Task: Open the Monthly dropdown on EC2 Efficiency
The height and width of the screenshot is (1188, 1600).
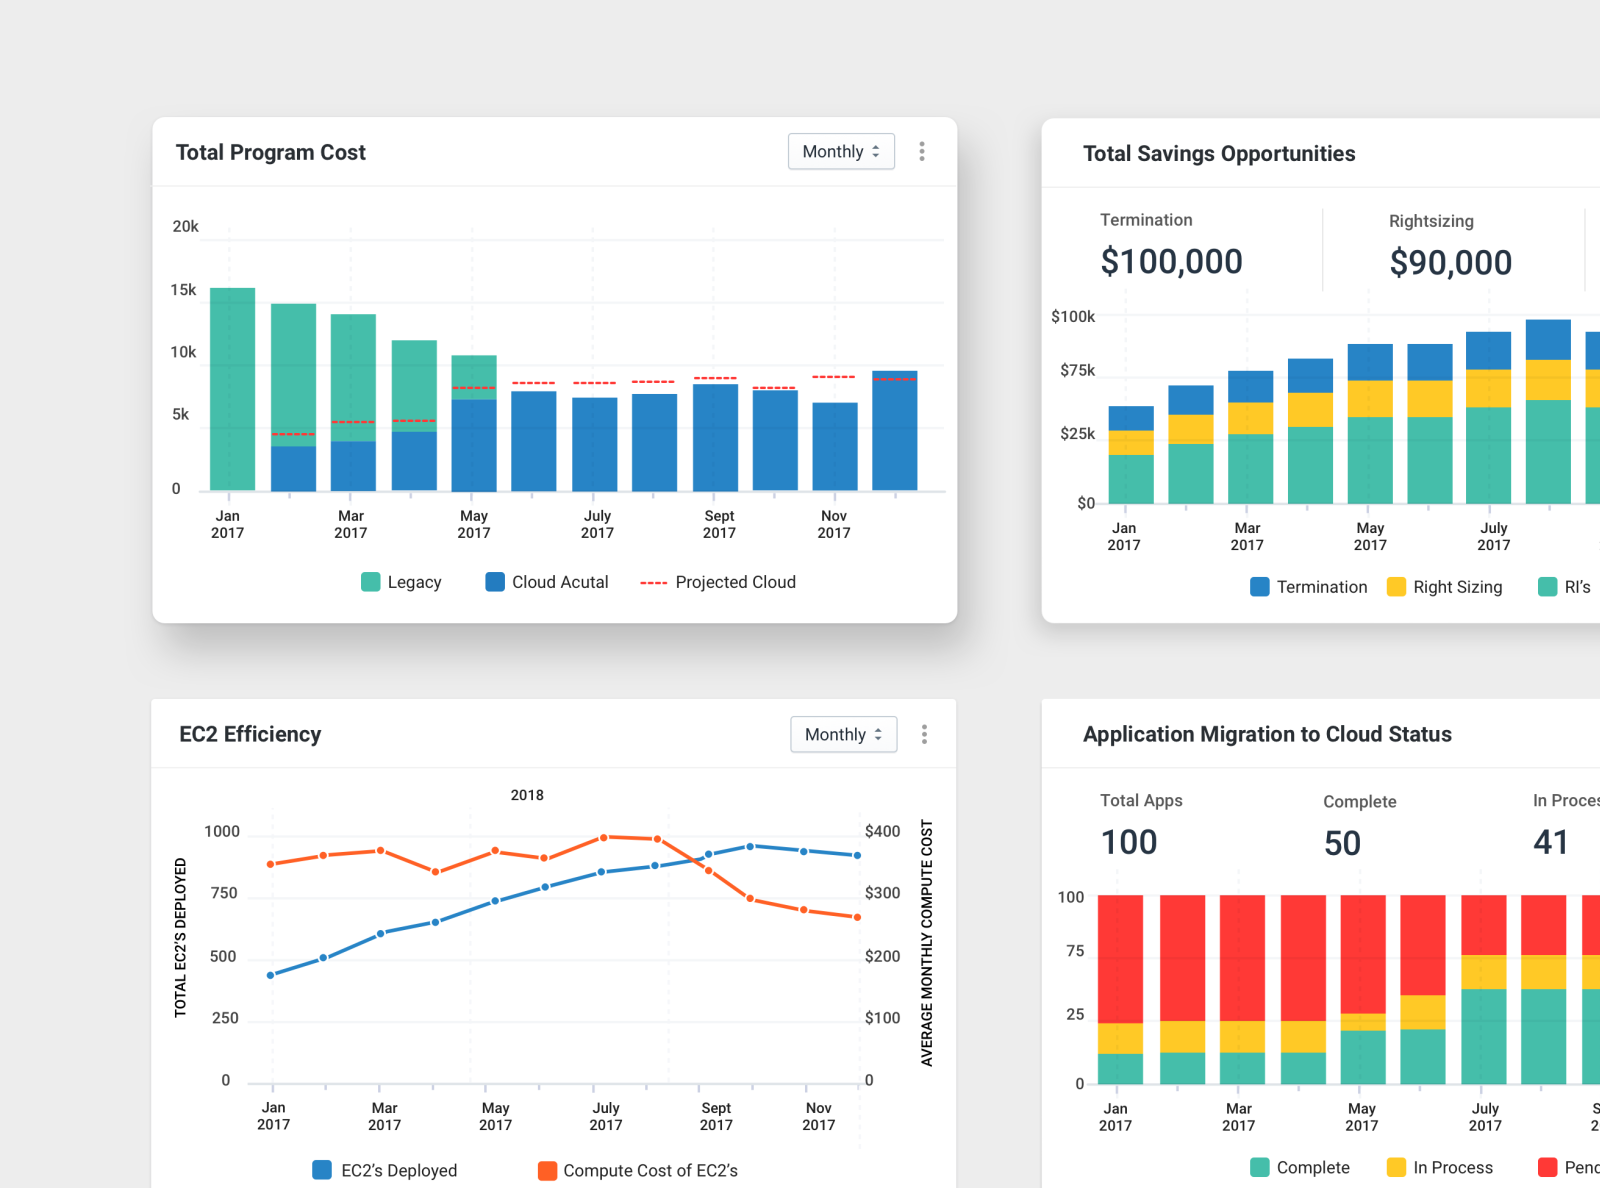Action: pos(843,734)
